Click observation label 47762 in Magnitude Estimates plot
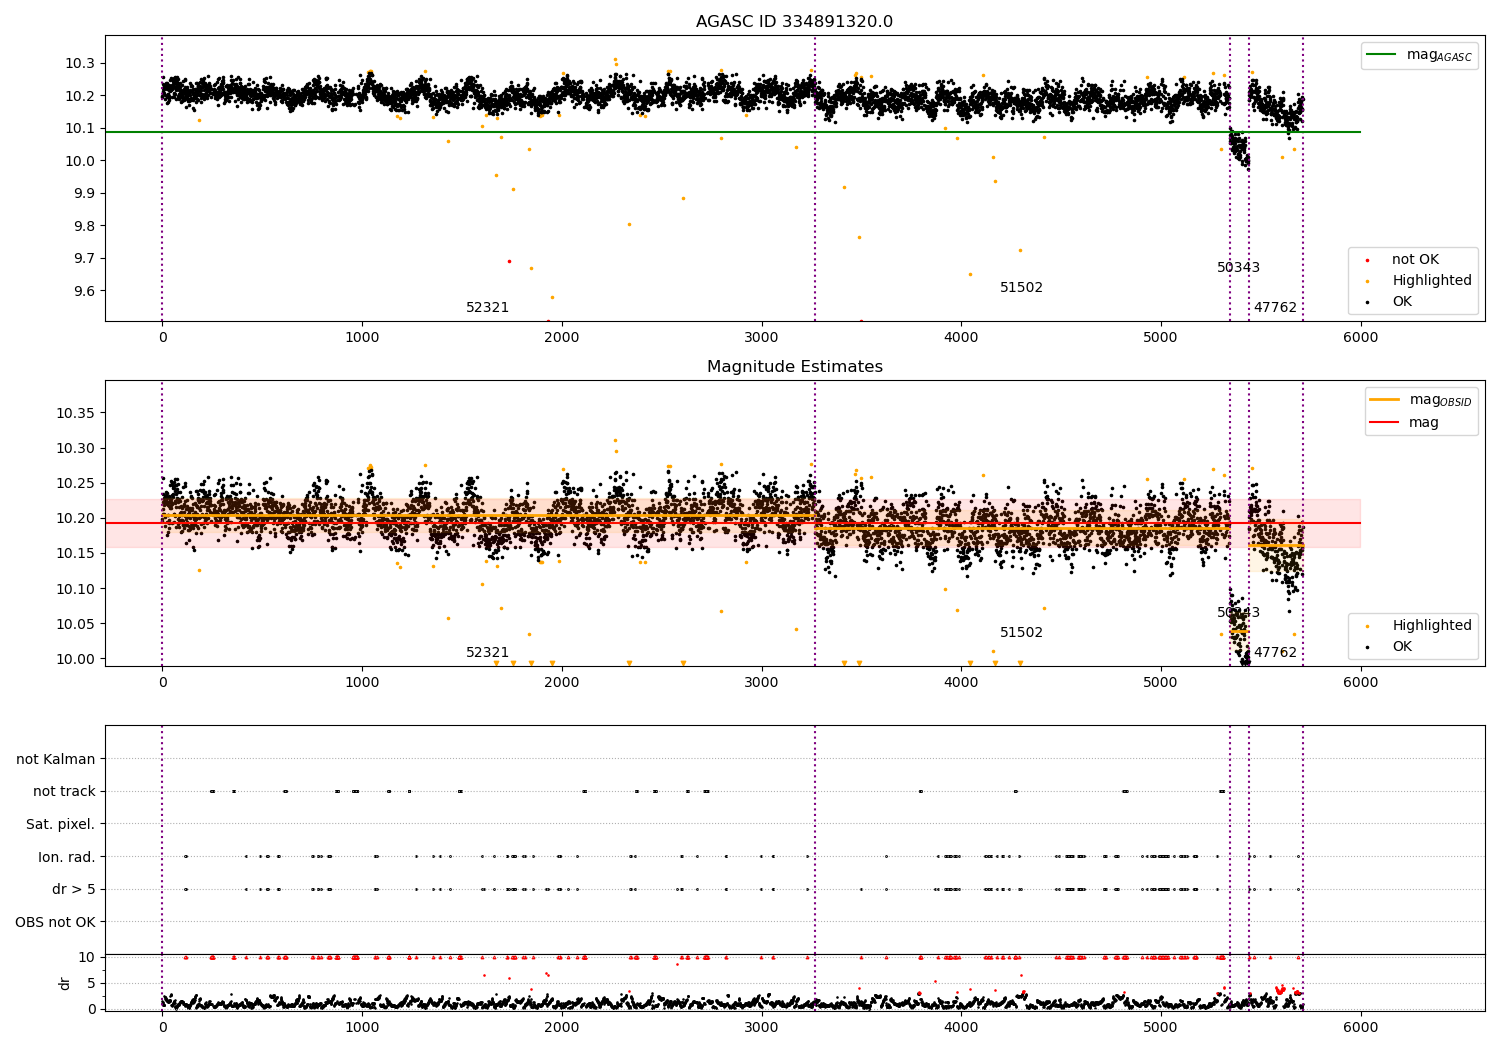Screen dimensions: 1500x1050 [x=1275, y=653]
